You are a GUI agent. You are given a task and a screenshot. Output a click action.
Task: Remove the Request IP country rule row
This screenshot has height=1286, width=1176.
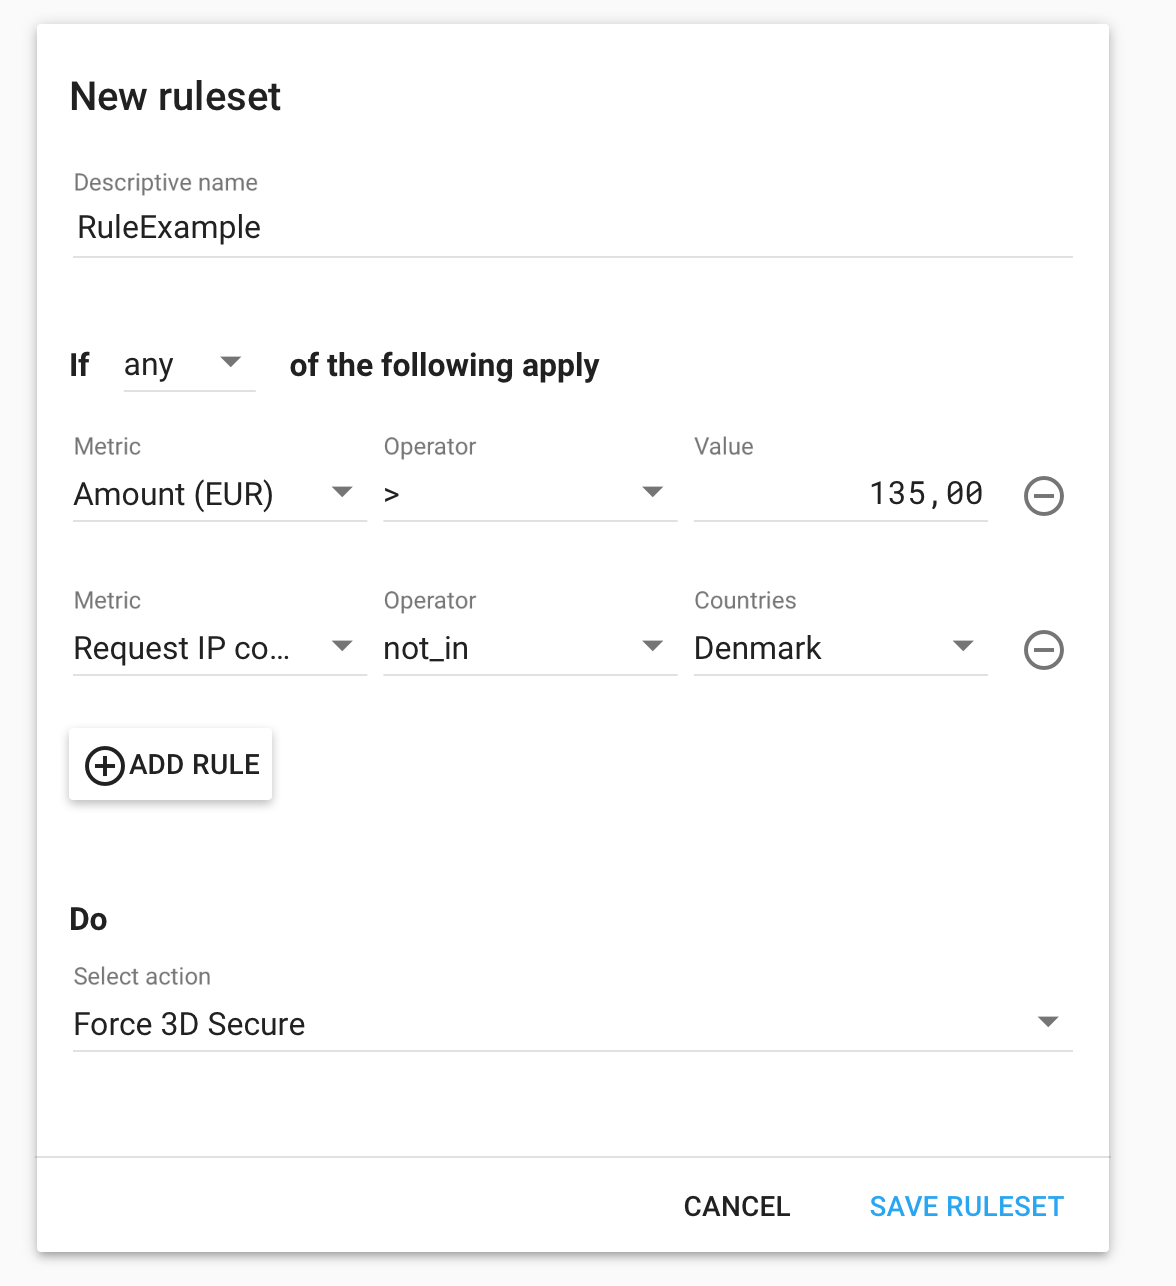pyautogui.click(x=1043, y=650)
